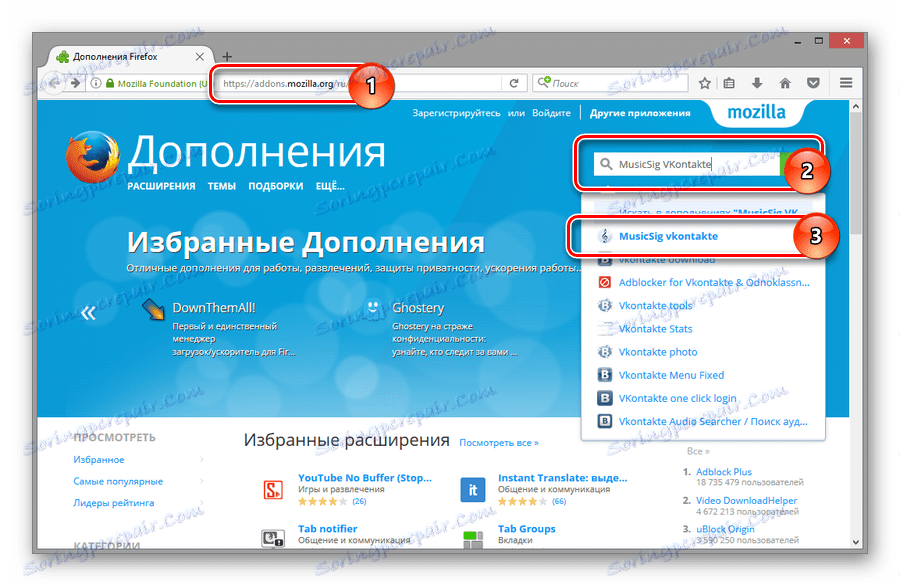This screenshot has width=900, height=586.
Task: Click the Reload page icon
Action: [x=514, y=83]
